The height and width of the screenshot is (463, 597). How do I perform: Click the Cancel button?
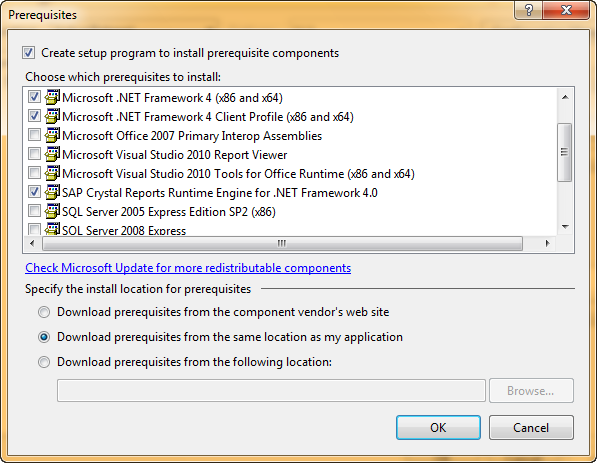click(x=531, y=428)
